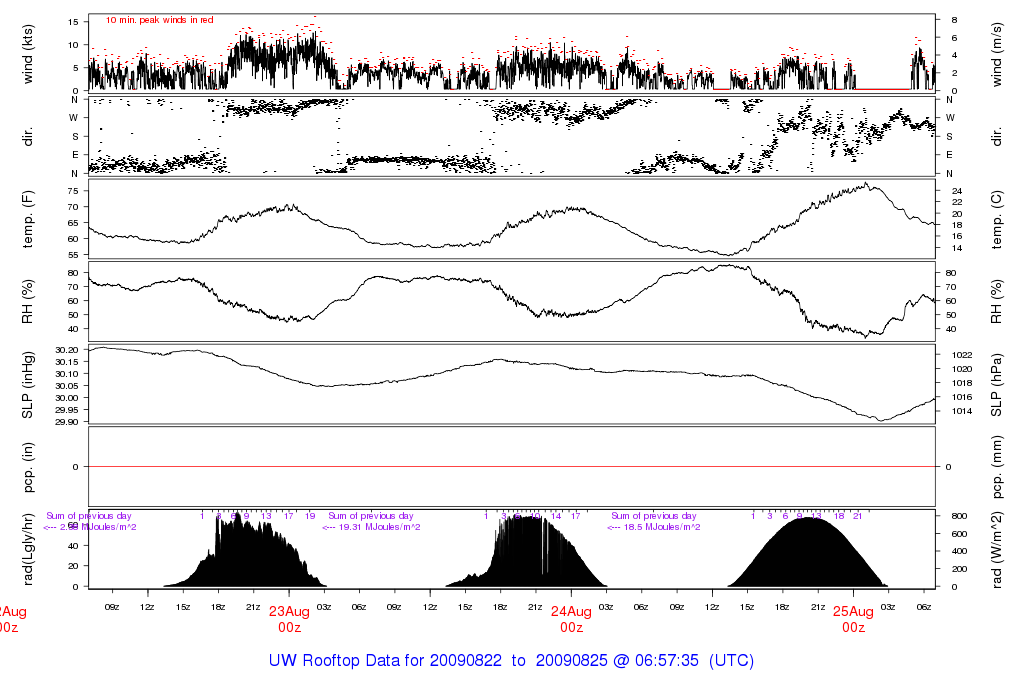The width and height of the screenshot is (1024, 700).
Task: Click the '400' tick on rad (W/m^2) axis
Action: pyautogui.click(x=959, y=551)
